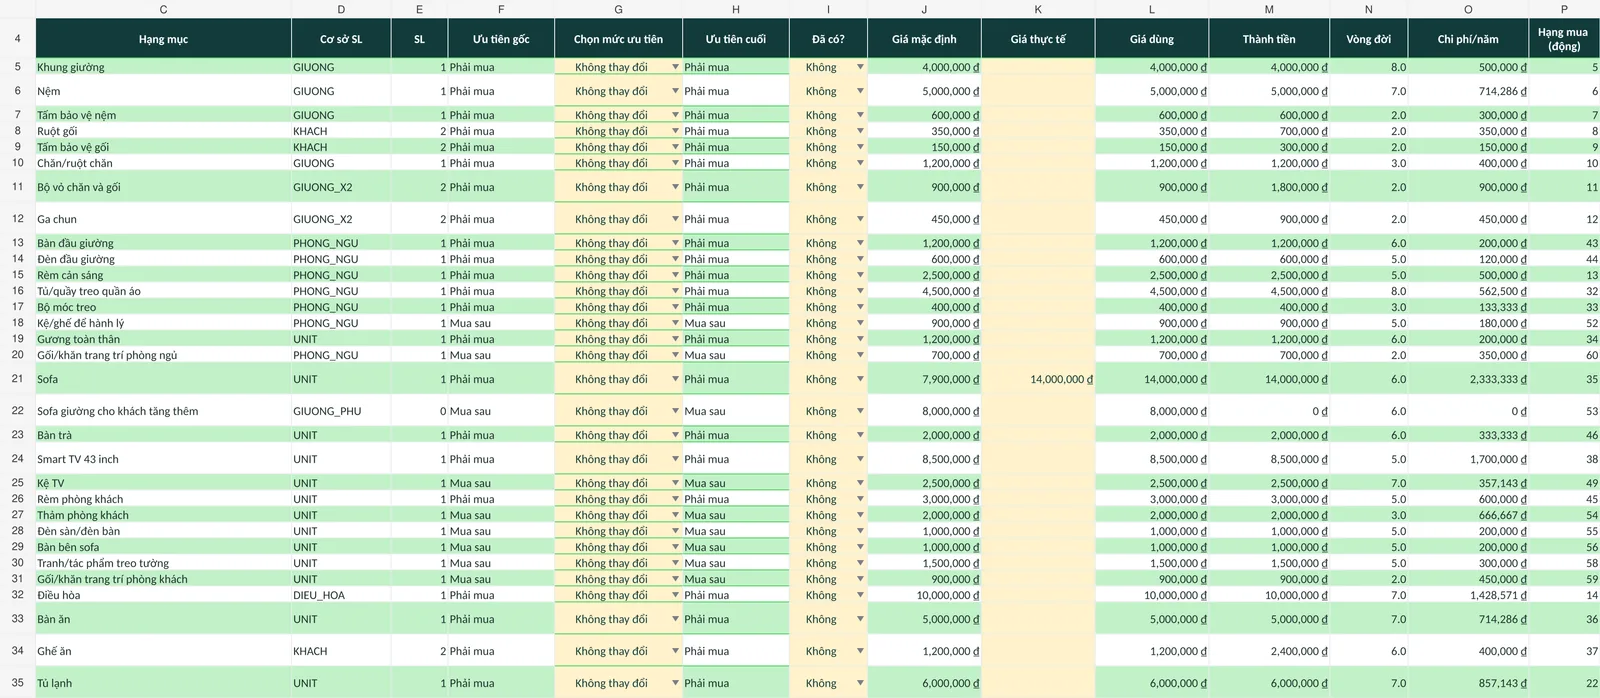This screenshot has height=698, width=1600.
Task: Select the cell labeled Khung giường
Action: 163,67
